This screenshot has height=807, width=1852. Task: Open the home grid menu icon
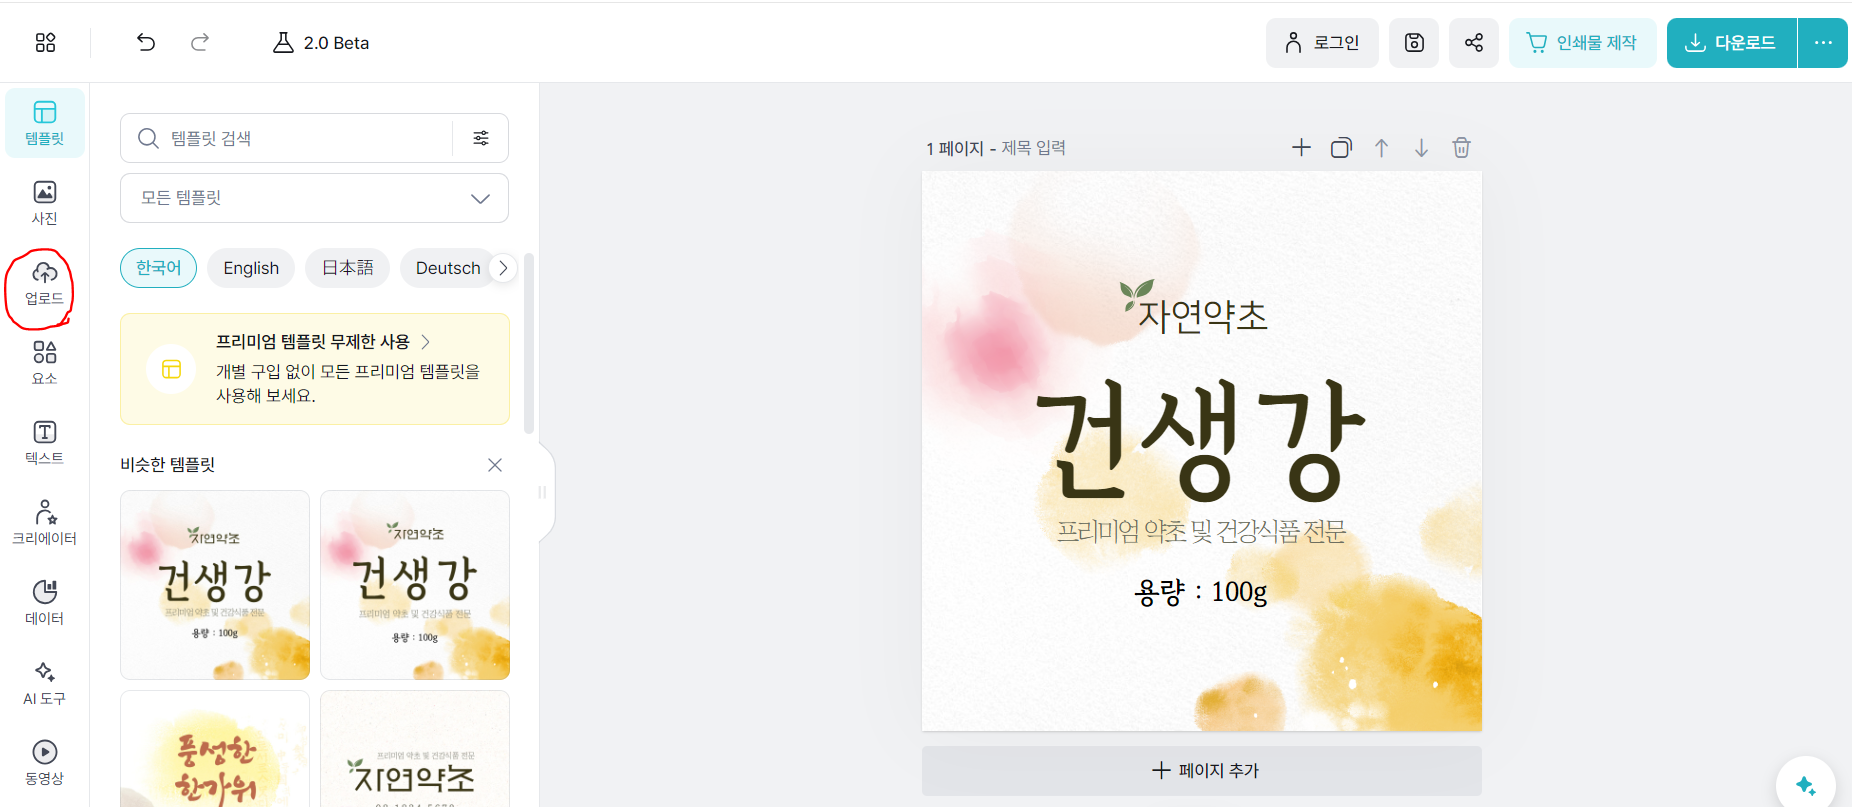pyautogui.click(x=45, y=42)
